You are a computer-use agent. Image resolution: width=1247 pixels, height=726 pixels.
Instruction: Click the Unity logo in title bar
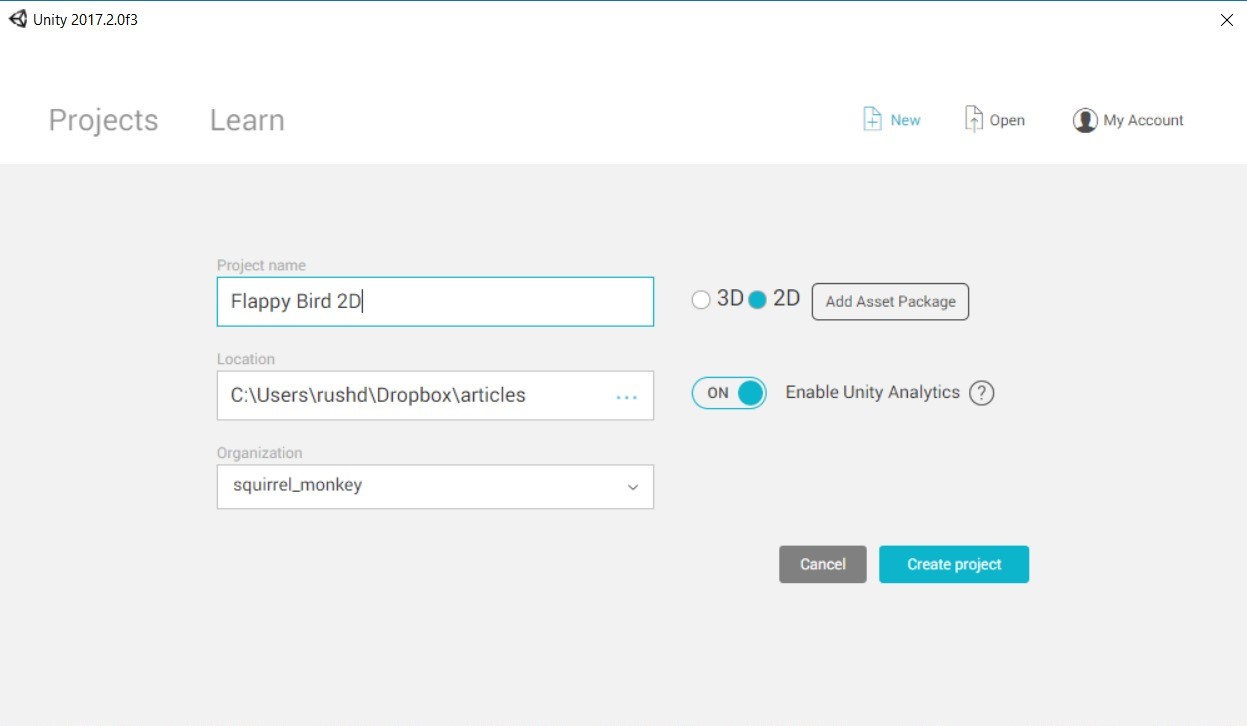click(x=18, y=19)
